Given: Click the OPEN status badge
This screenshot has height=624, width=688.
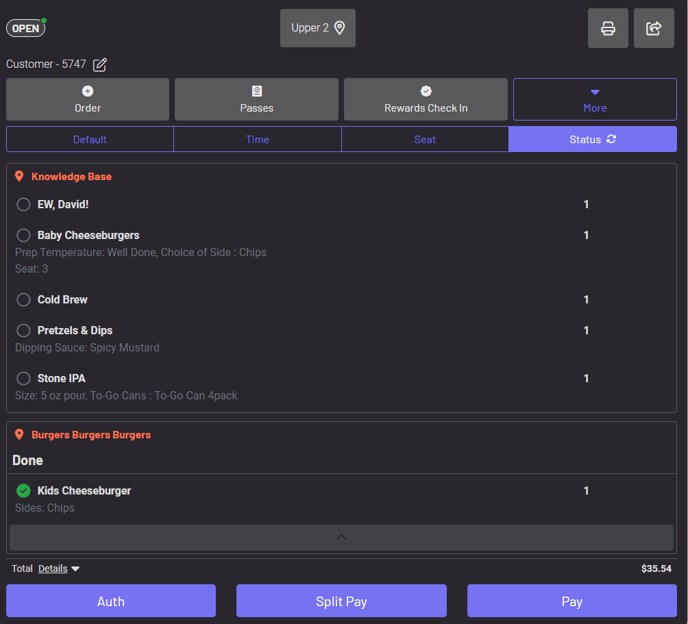Looking at the screenshot, I should [x=25, y=28].
